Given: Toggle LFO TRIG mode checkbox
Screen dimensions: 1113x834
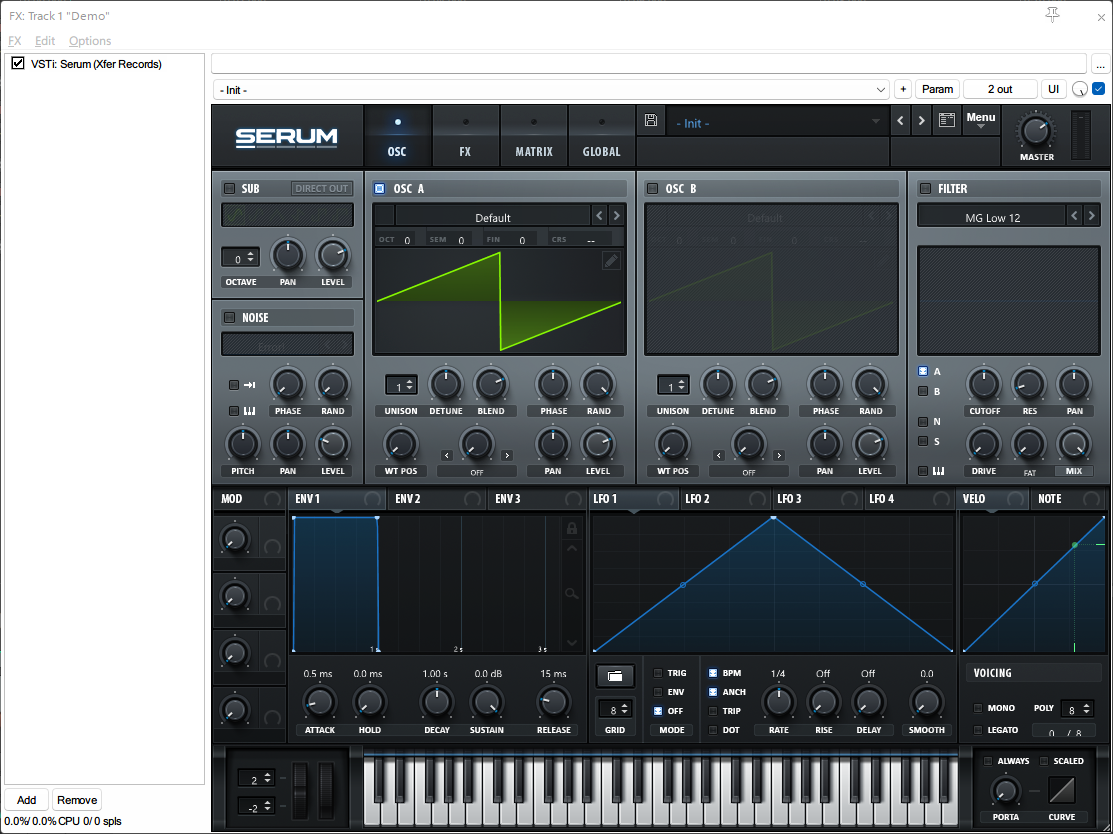Looking at the screenshot, I should pyautogui.click(x=657, y=673).
